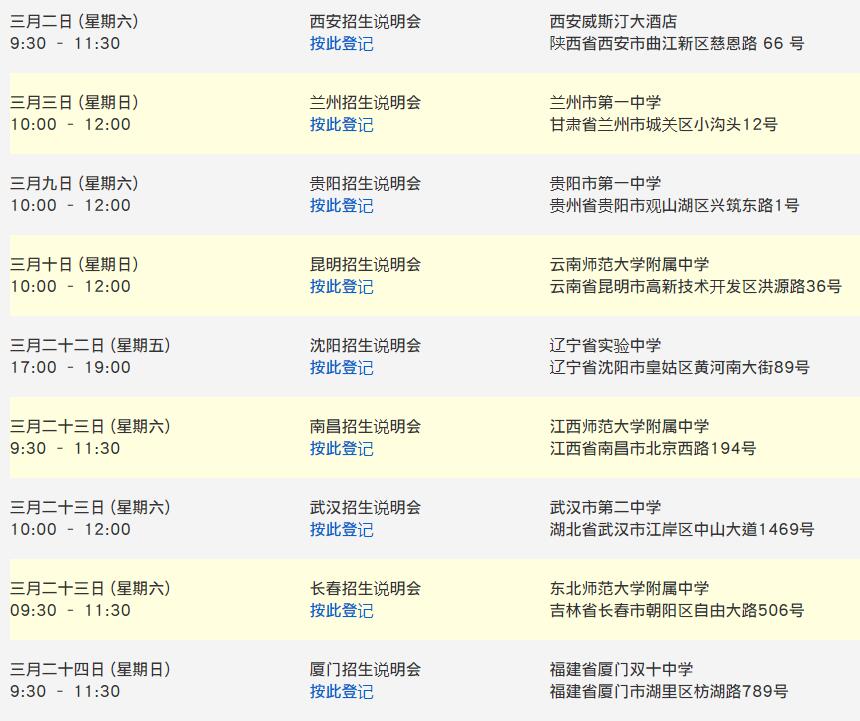Click the date 三月二十二日 (星期五)
The height and width of the screenshot is (721, 860).
pyautogui.click(x=90, y=345)
